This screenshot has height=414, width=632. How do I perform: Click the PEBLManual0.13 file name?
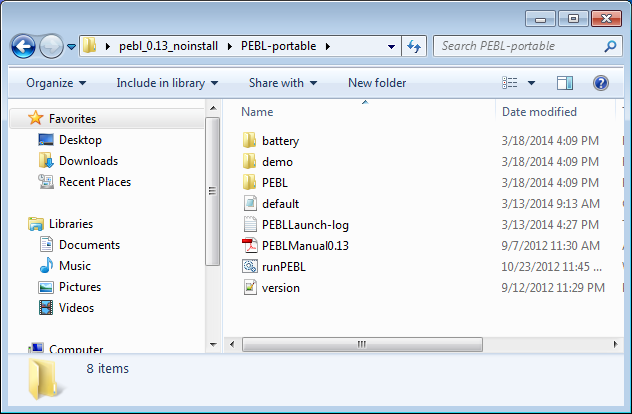pyautogui.click(x=305, y=245)
